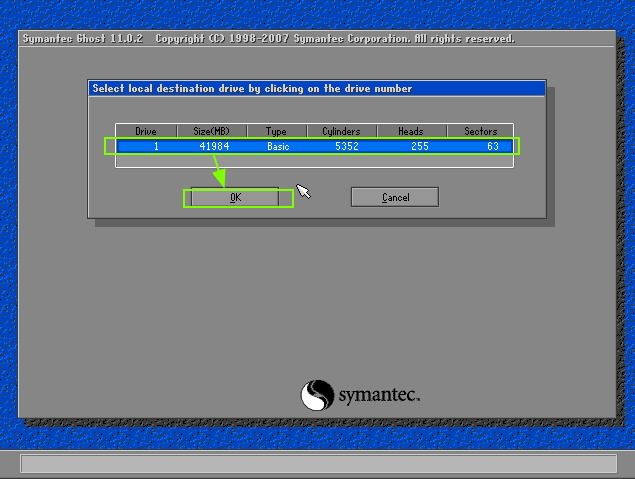Click the heads value 255
The image size is (635, 479).
point(420,146)
